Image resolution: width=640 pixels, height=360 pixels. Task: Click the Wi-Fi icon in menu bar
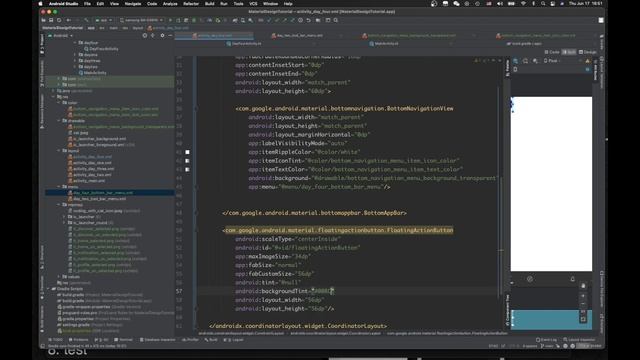click(x=523, y=4)
